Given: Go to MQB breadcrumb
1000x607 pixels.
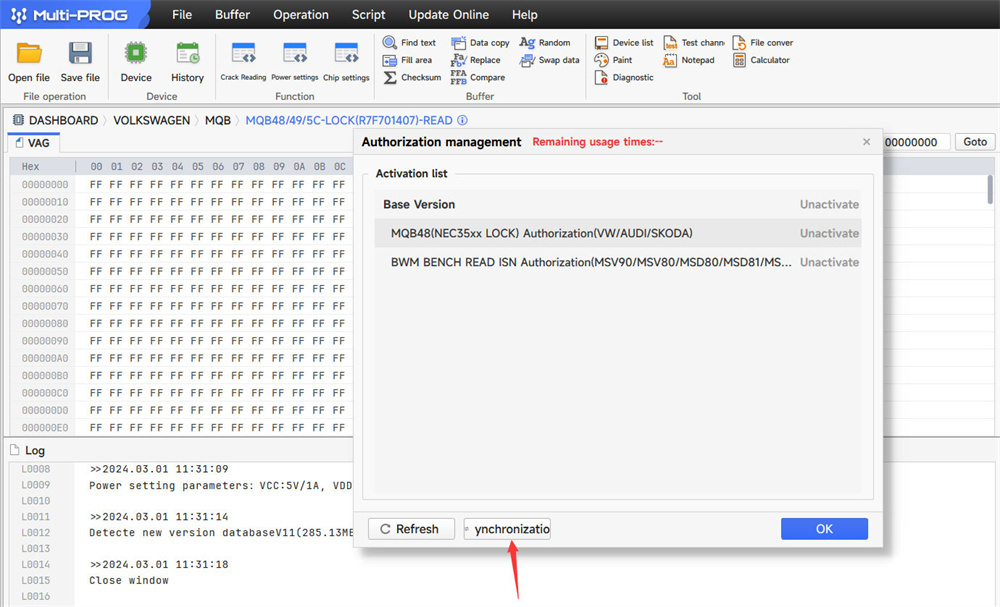Looking at the screenshot, I should tap(217, 120).
